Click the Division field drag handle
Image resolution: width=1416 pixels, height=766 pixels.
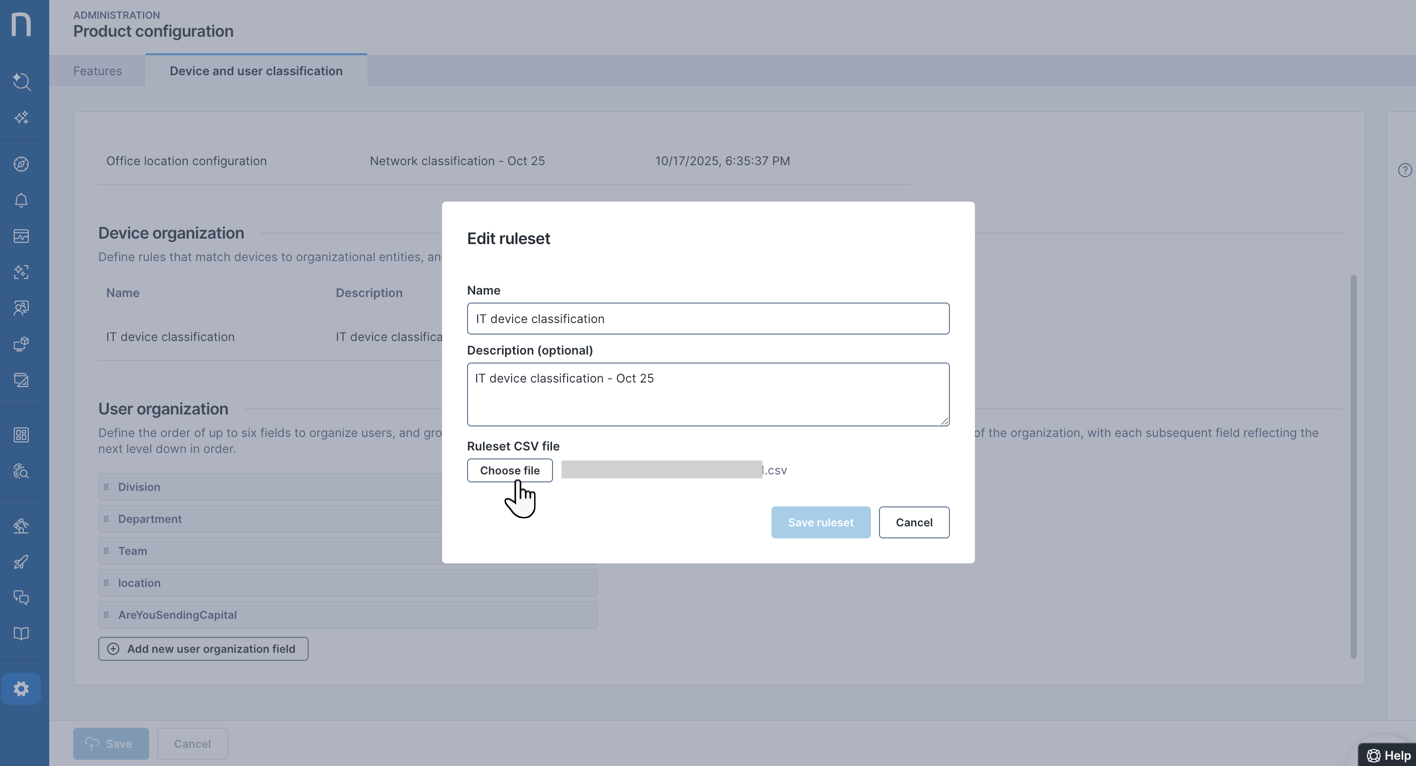[x=106, y=487]
